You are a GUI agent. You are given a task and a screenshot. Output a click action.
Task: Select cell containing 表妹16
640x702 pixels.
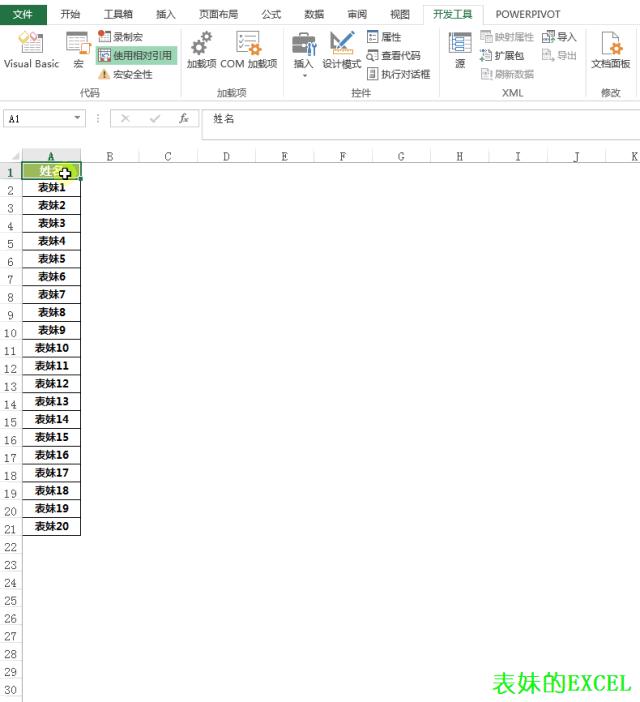click(x=51, y=455)
